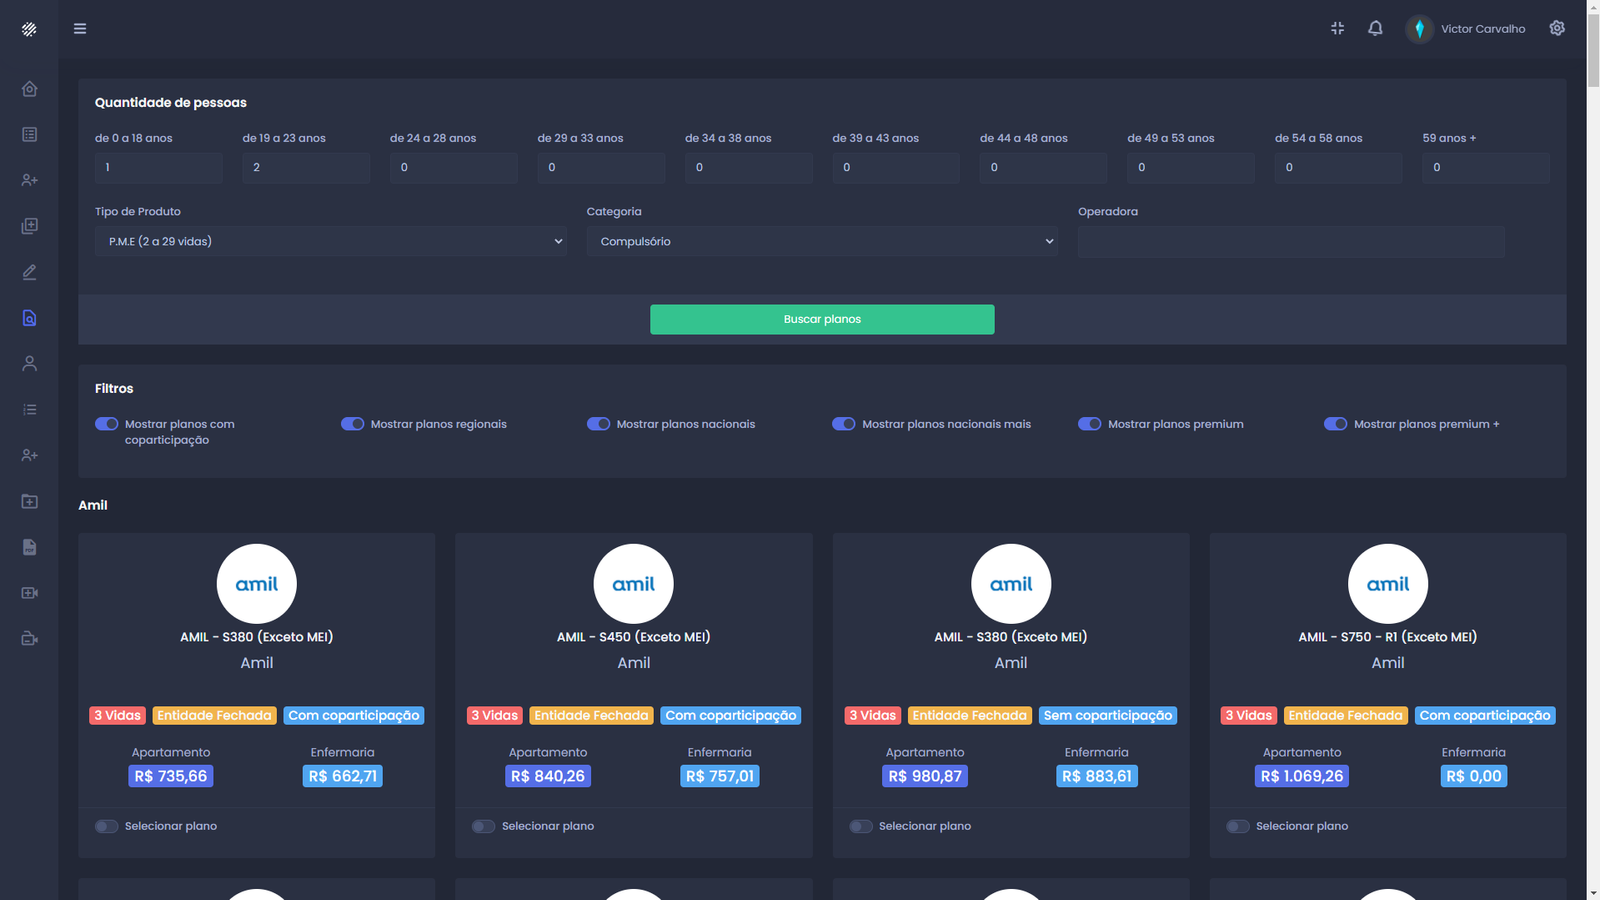Open the home icon in the sidebar
This screenshot has height=900, width=1600.
click(29, 89)
